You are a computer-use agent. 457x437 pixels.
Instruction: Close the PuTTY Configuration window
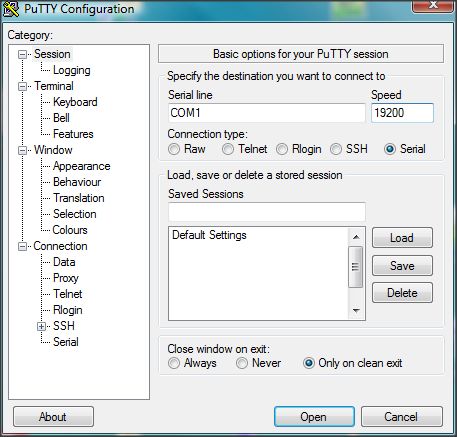(434, 5)
